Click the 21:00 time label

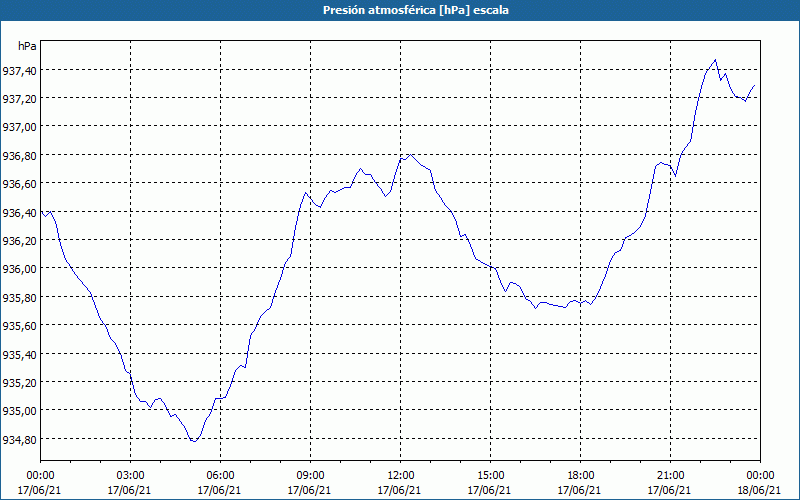670,476
